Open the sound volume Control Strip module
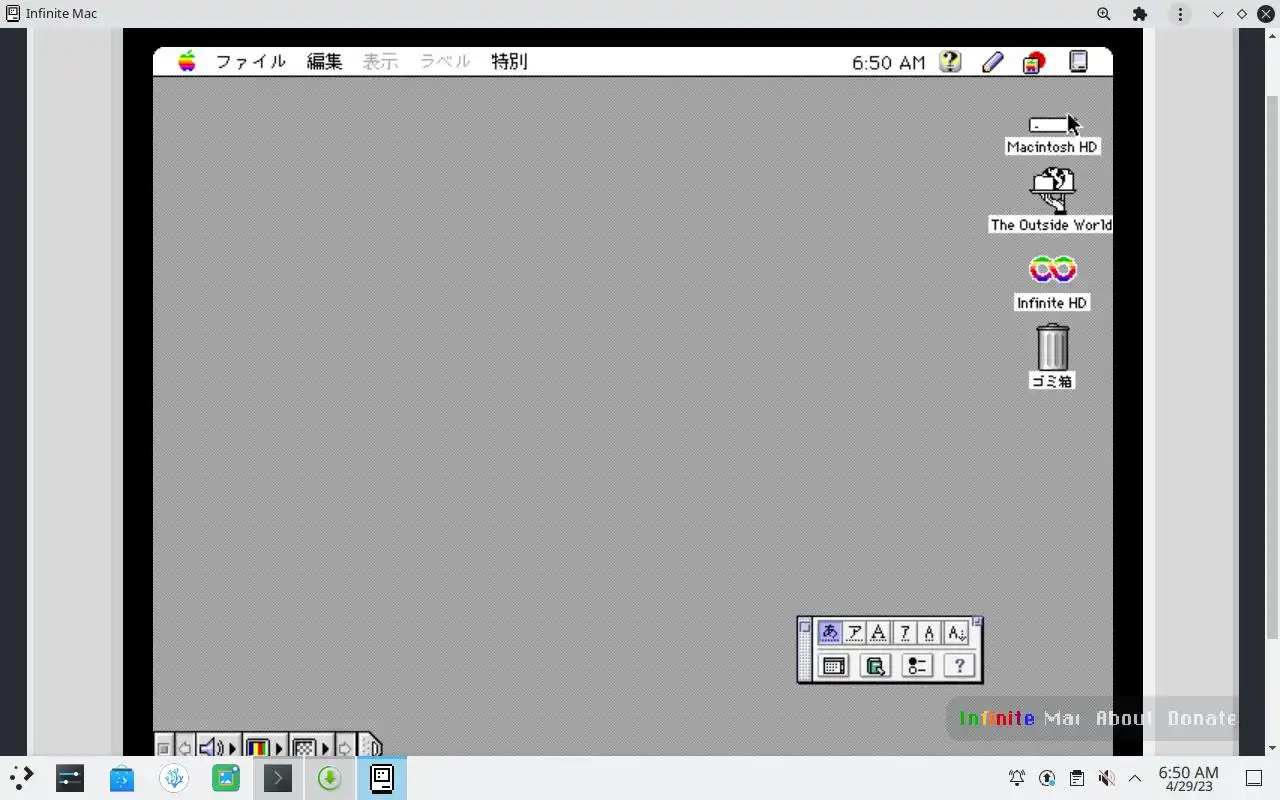 (x=211, y=748)
